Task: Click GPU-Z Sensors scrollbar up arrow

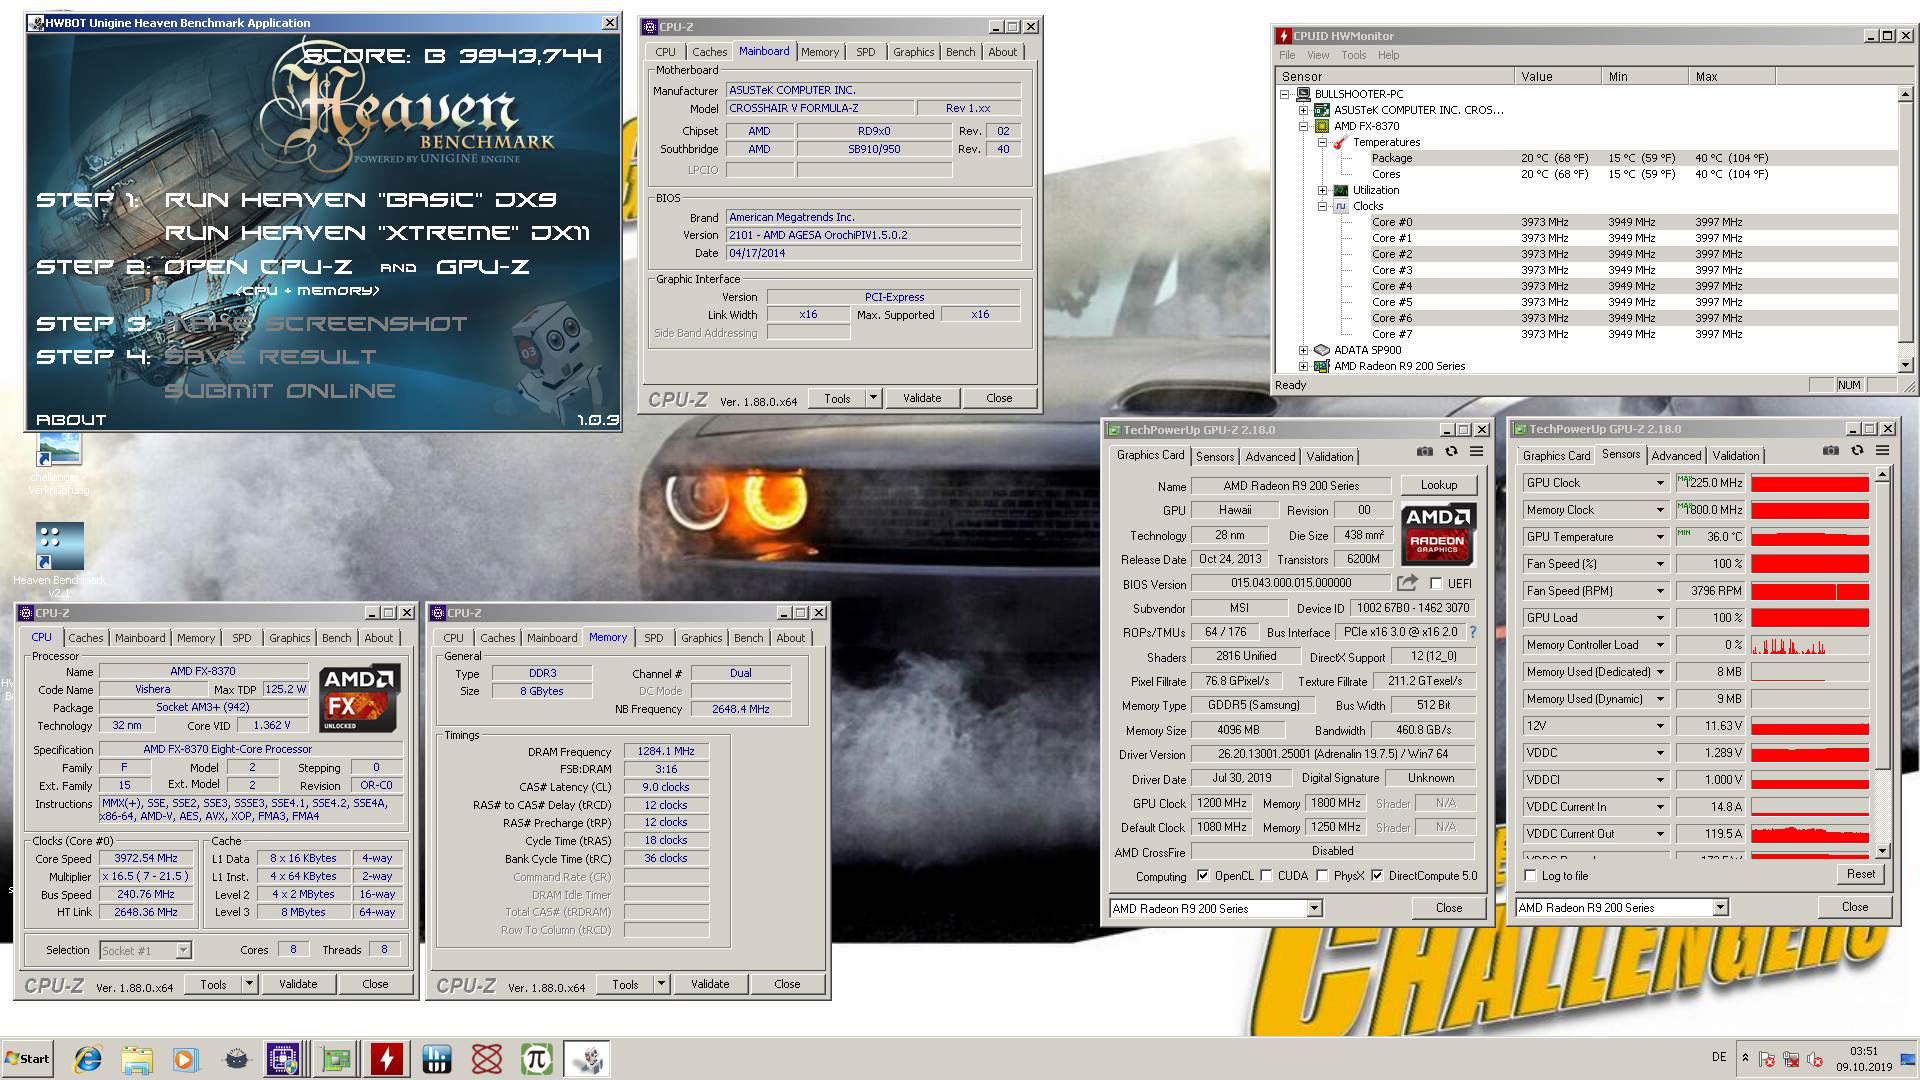Action: [1882, 476]
